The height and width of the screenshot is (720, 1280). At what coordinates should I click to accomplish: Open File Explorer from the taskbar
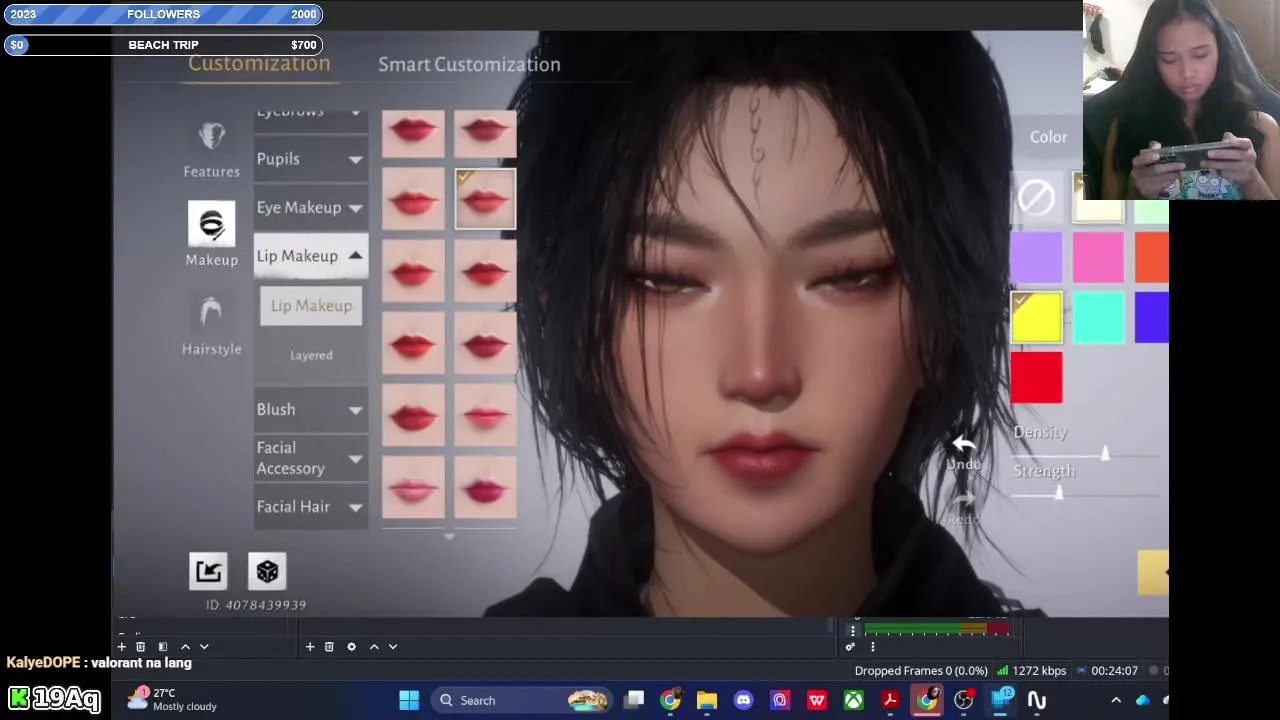[707, 700]
